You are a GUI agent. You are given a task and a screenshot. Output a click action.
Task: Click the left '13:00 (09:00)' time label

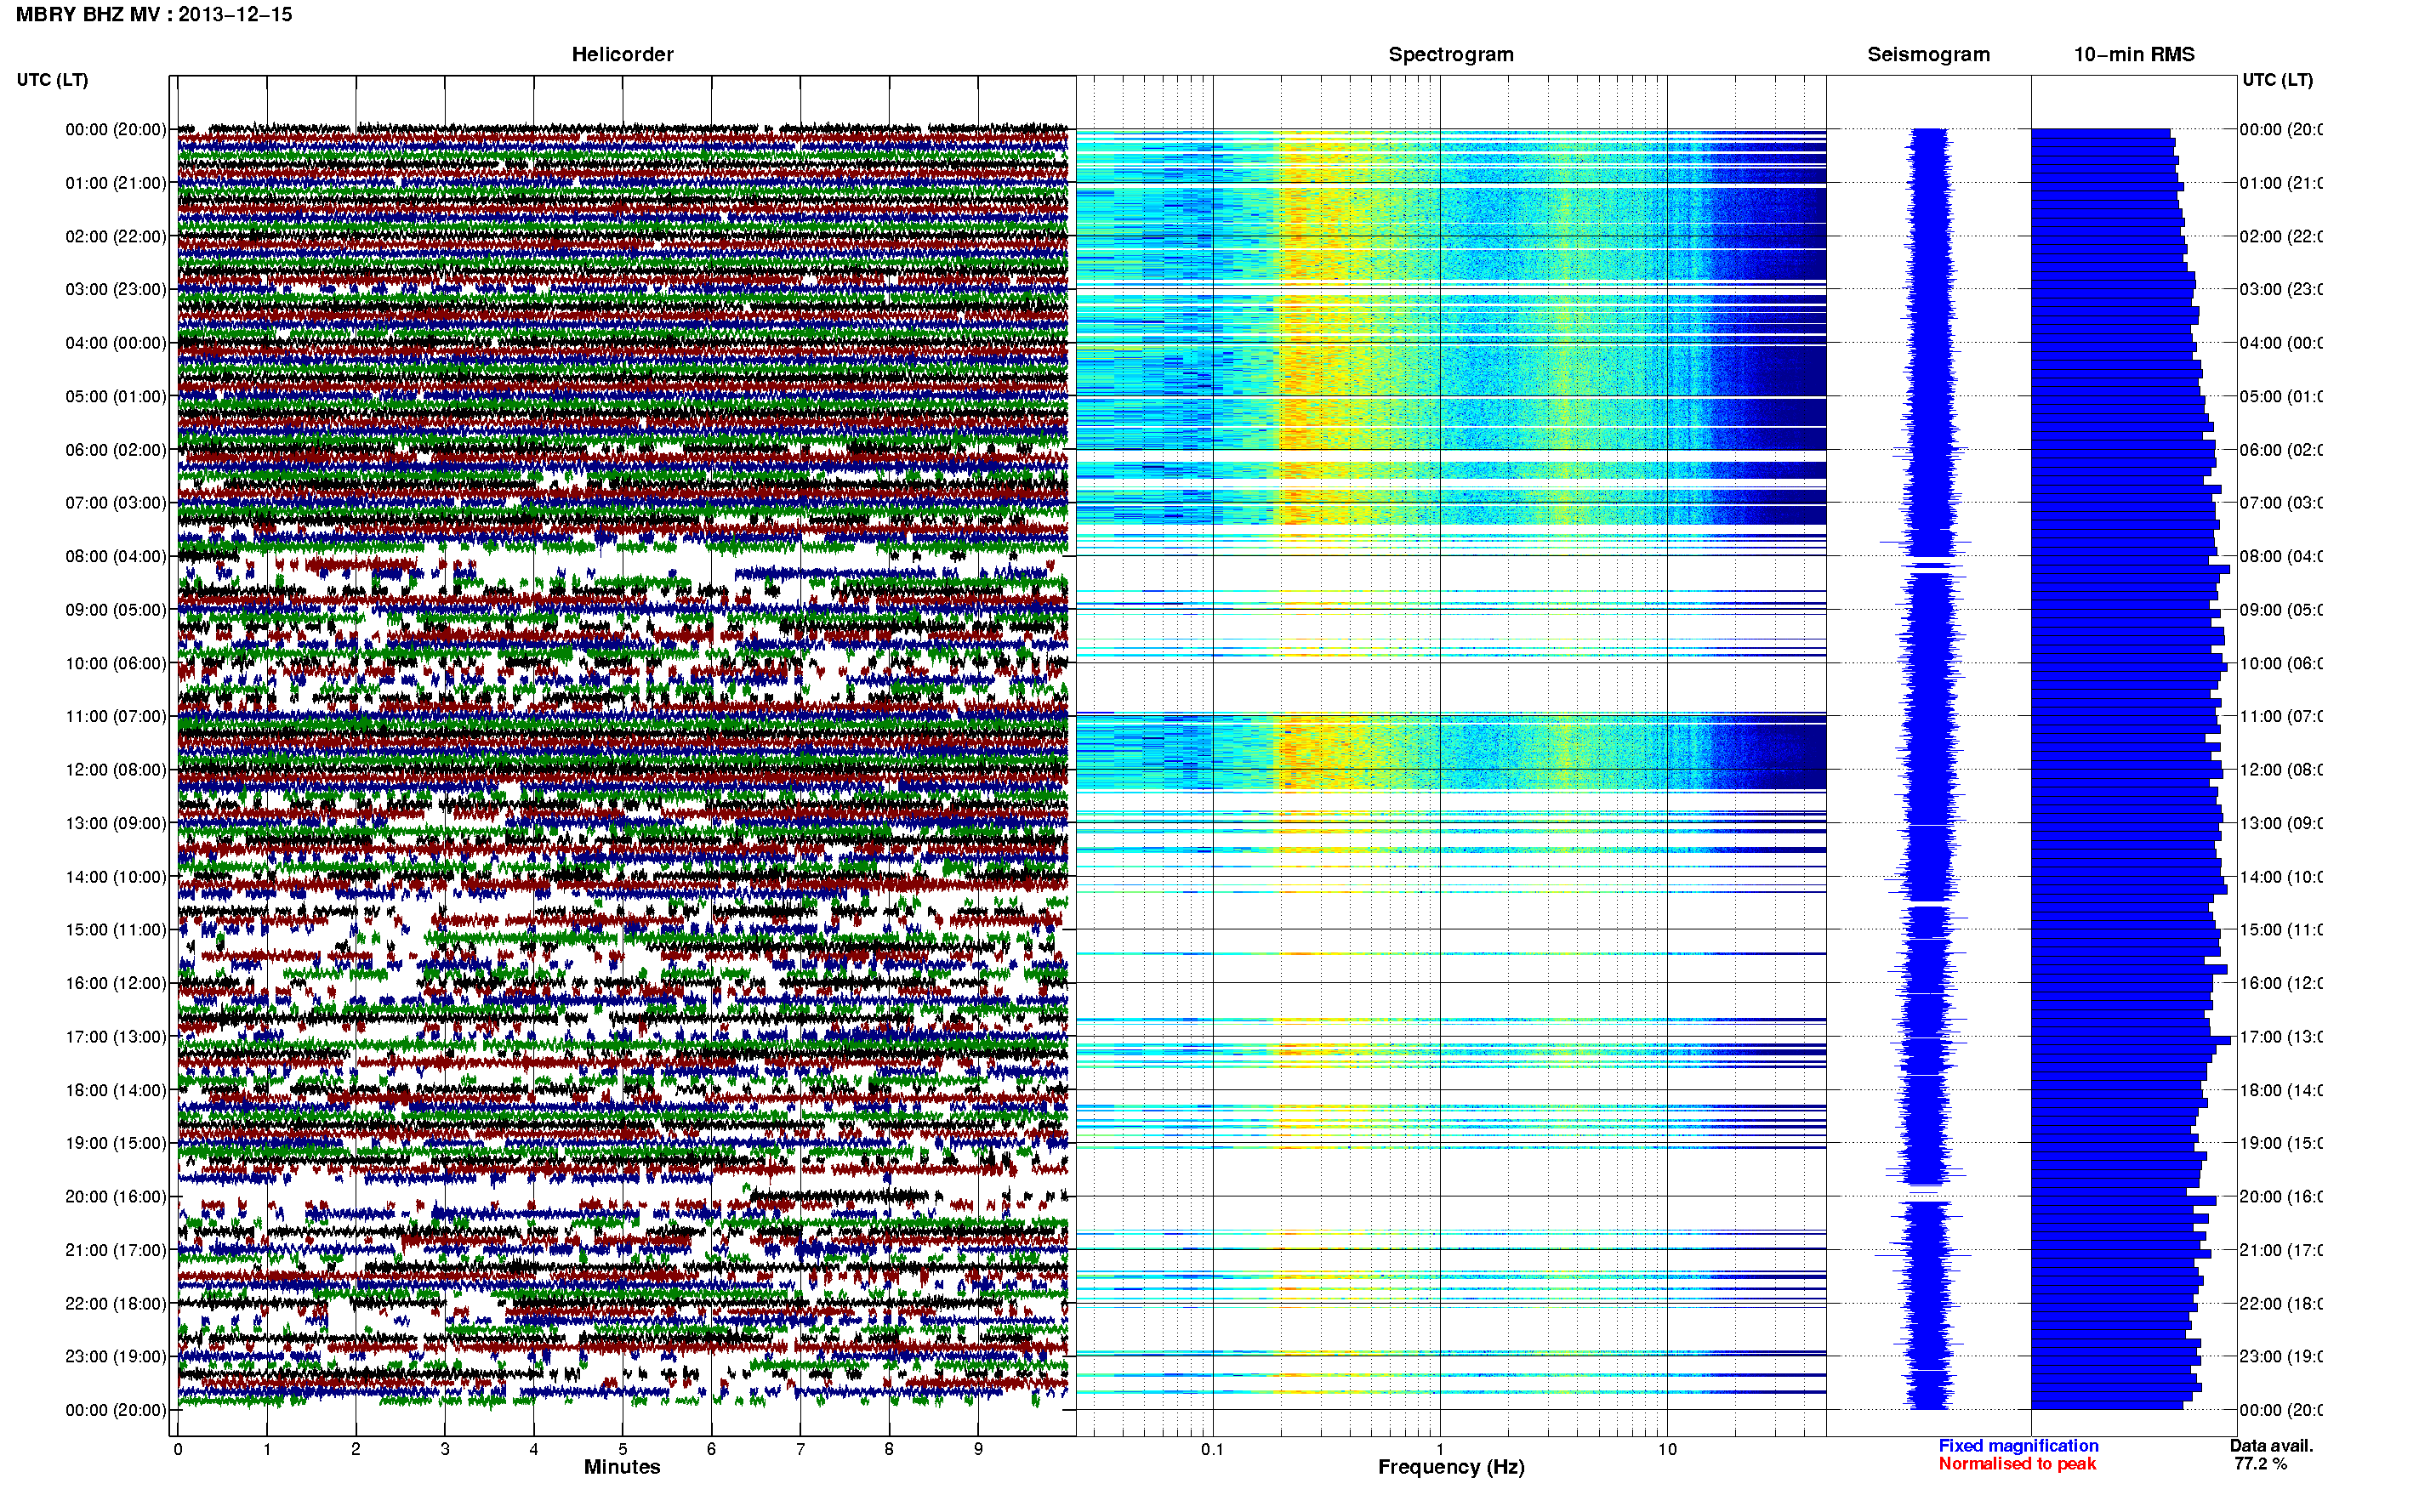tap(116, 823)
